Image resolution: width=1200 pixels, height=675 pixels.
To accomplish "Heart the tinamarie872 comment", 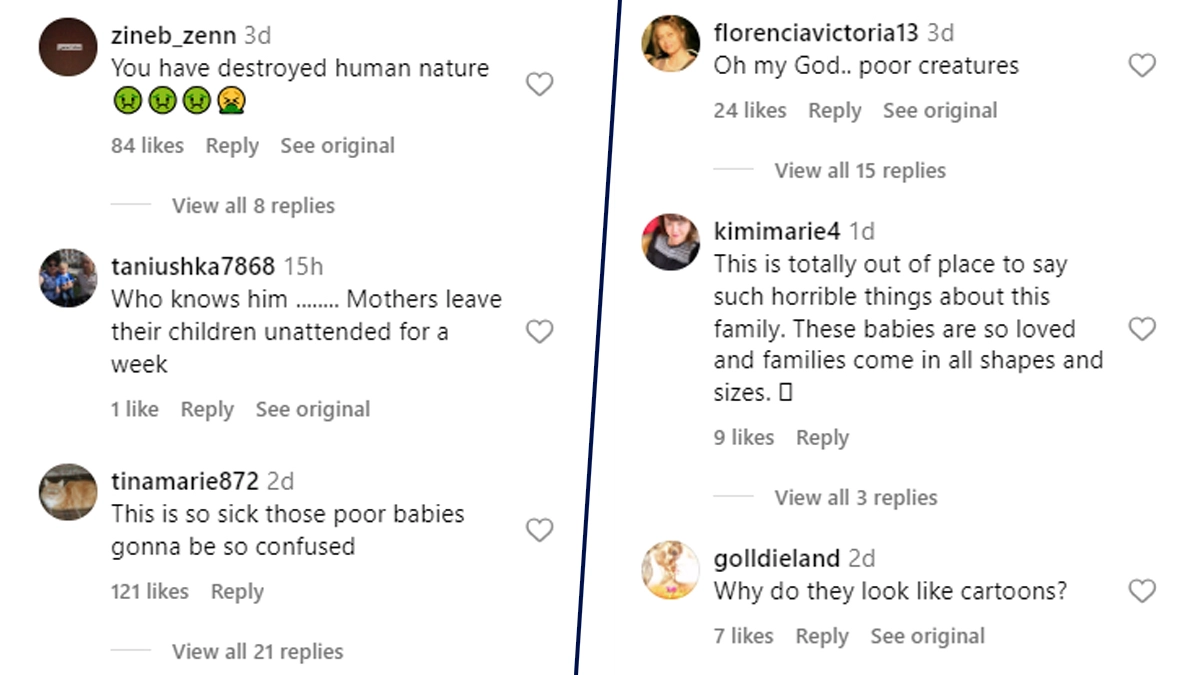I will (539, 530).
